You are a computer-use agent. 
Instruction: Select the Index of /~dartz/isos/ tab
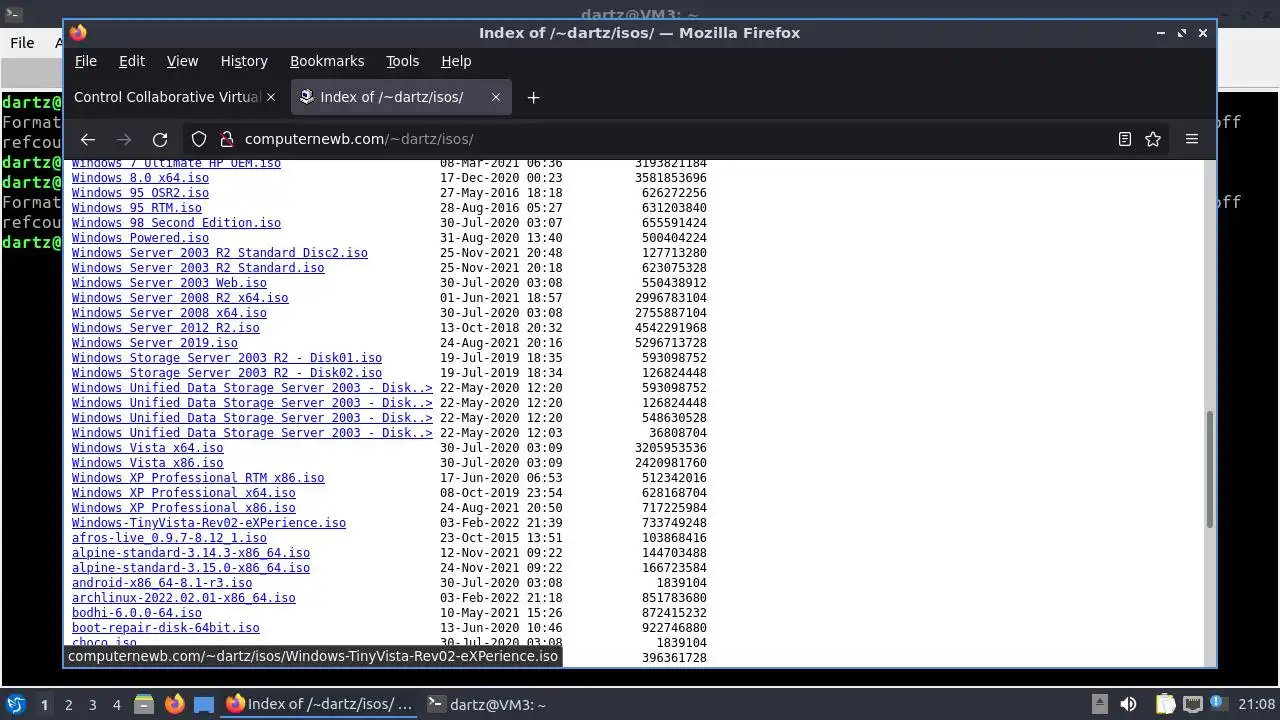pyautogui.click(x=401, y=97)
